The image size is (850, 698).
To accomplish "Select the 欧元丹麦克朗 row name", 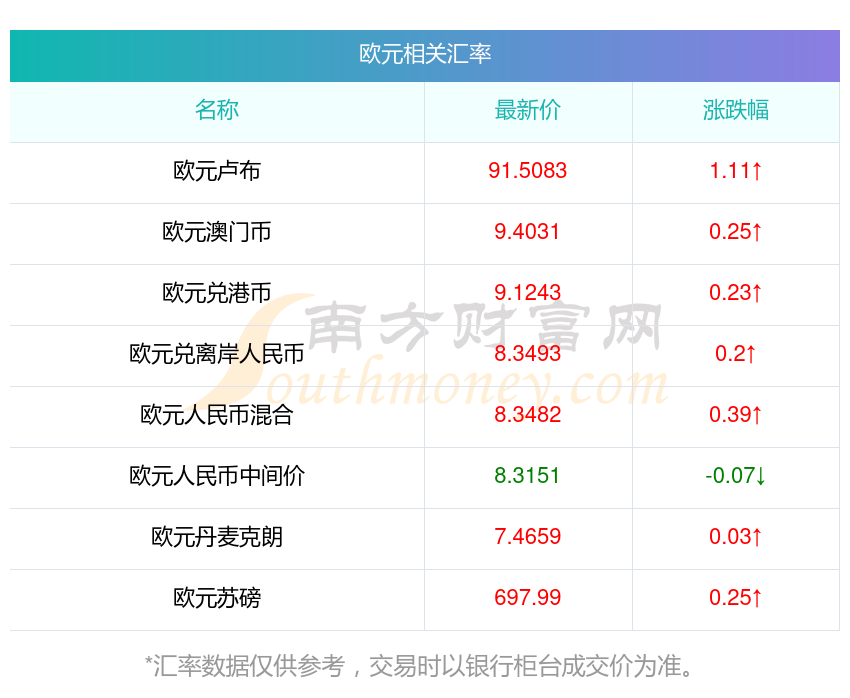I will [217, 537].
